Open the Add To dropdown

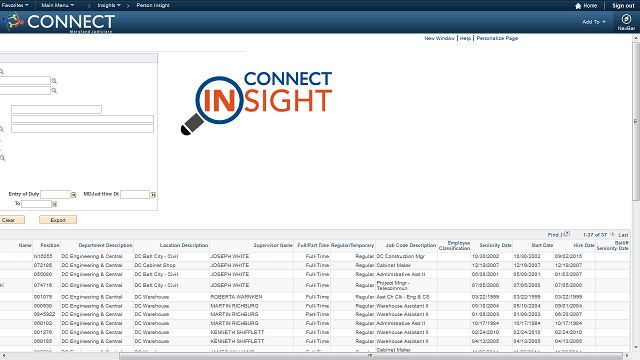coord(594,22)
